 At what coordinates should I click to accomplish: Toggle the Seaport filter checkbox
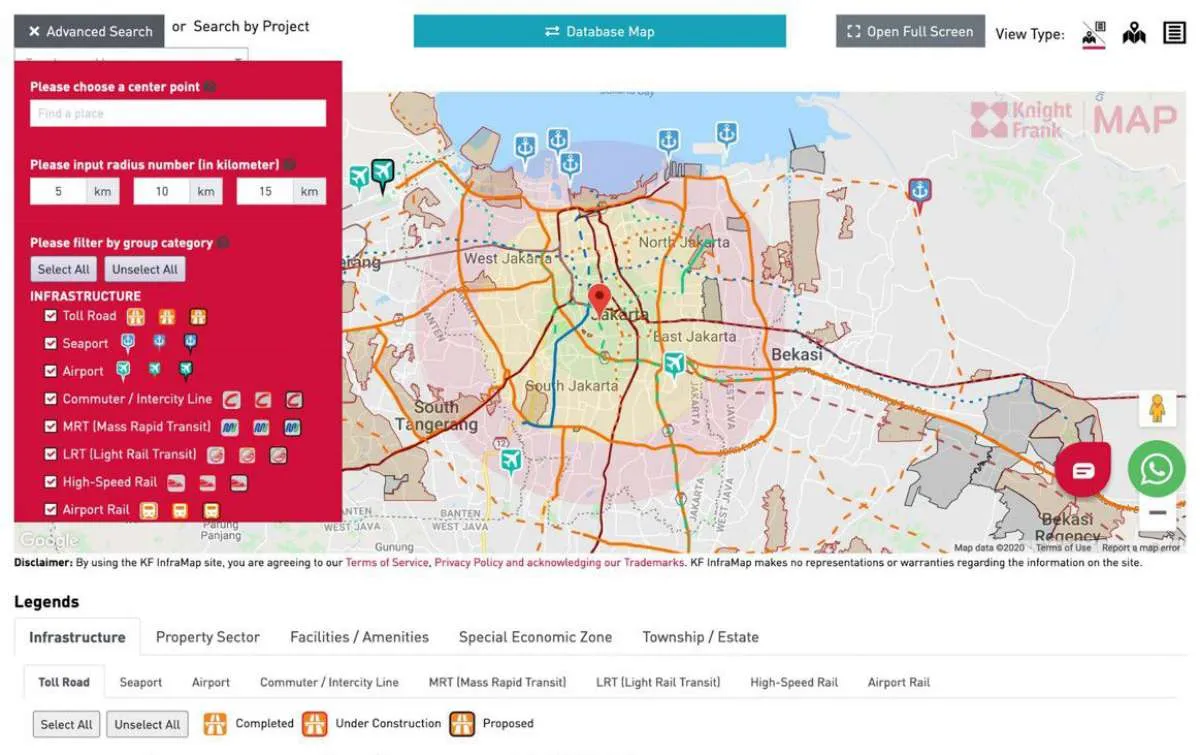[51, 343]
